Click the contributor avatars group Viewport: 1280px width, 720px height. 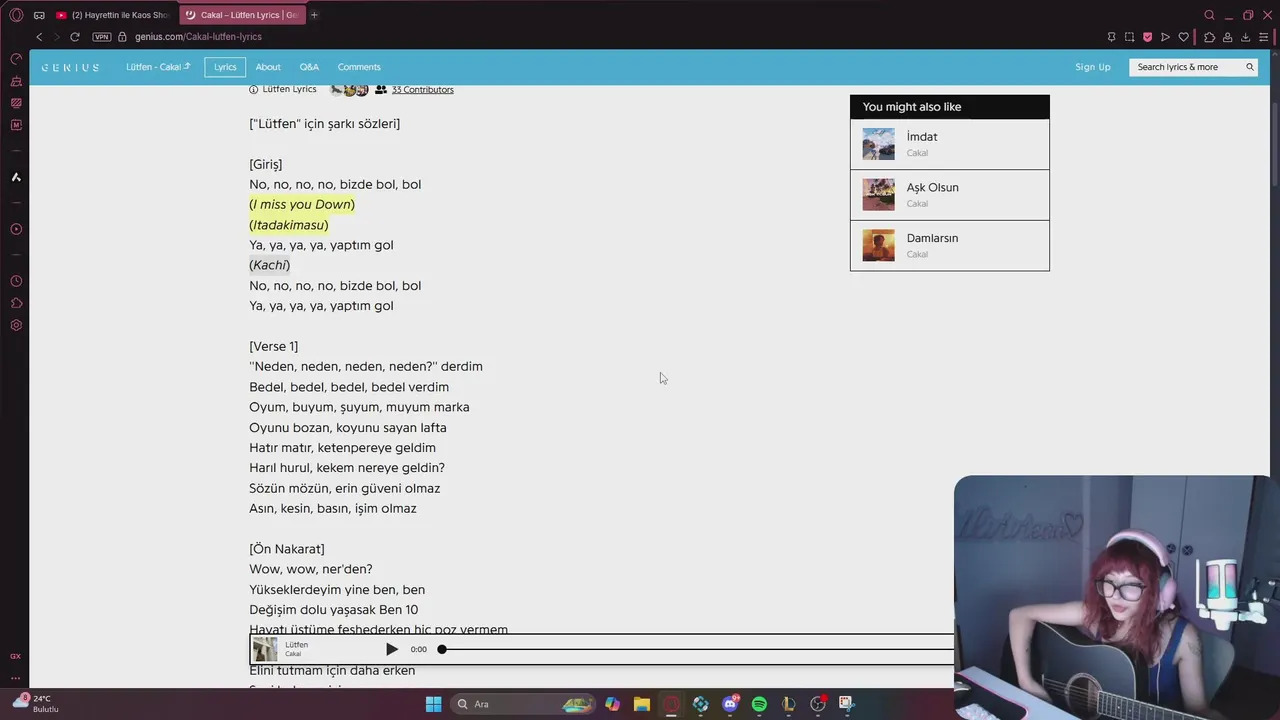click(349, 90)
